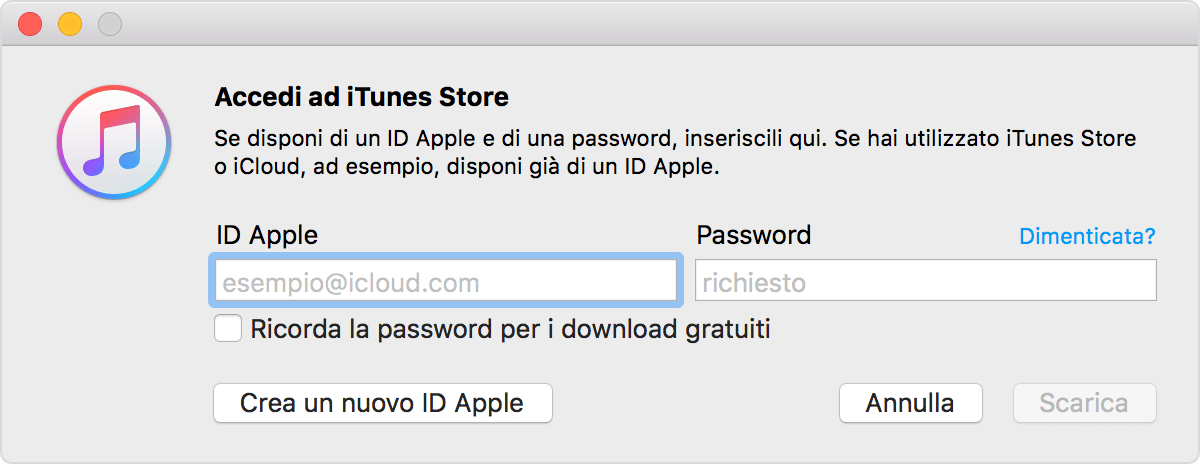Screen dimensions: 1200x464
Task: Click the "ID Apple" field label
Action: (266, 236)
